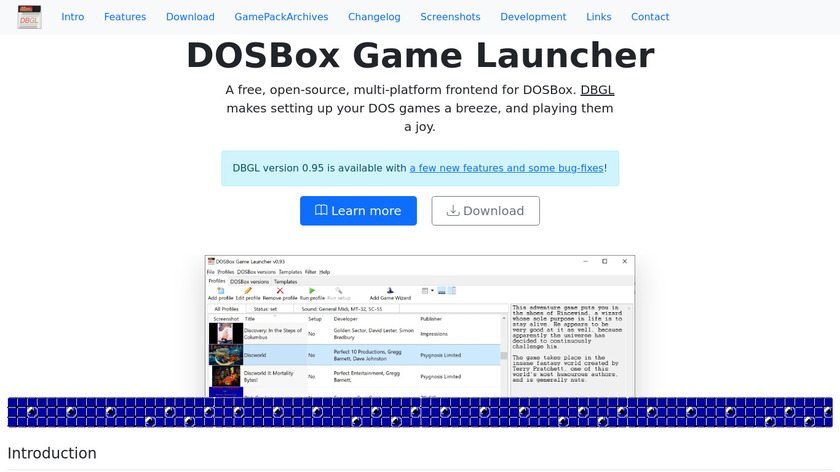Open the Links nav item
The height and width of the screenshot is (472, 840).
(x=598, y=17)
